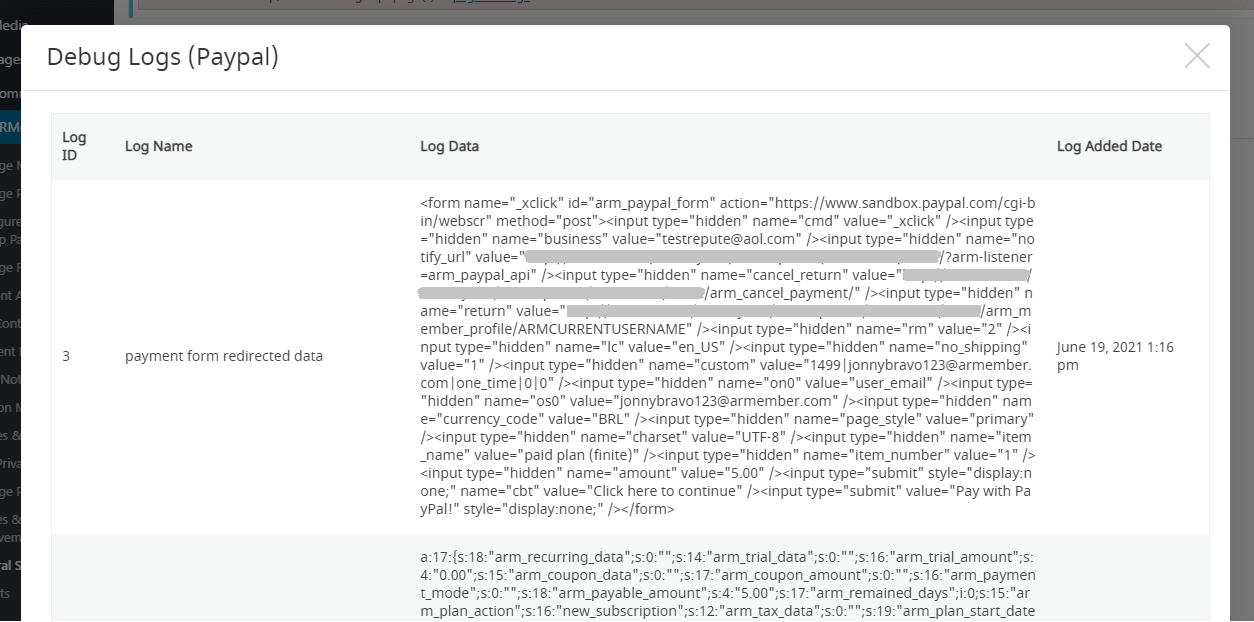The image size is (1254, 622).
Task: Click the 'June 19, 2021 1:16 pm' date cell
Action: [1116, 356]
